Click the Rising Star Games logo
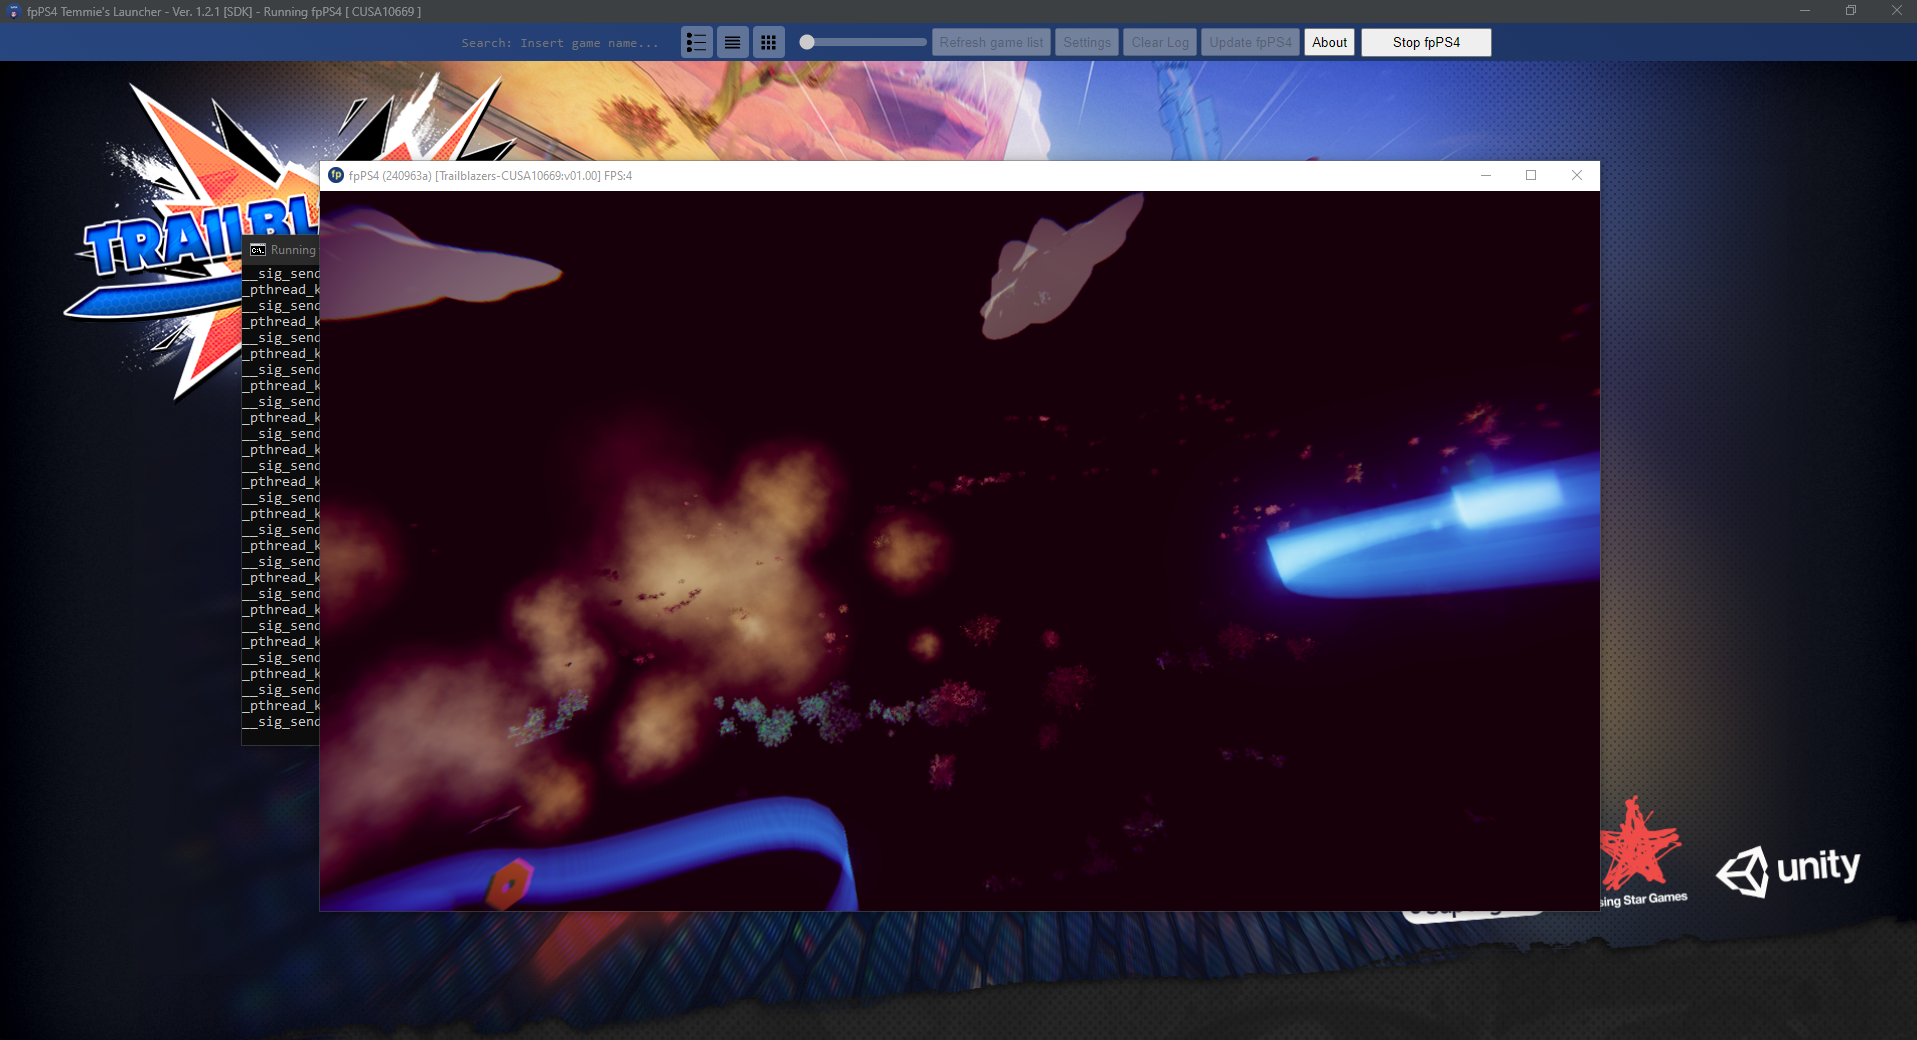Viewport: 1917px width, 1040px height. (1640, 855)
